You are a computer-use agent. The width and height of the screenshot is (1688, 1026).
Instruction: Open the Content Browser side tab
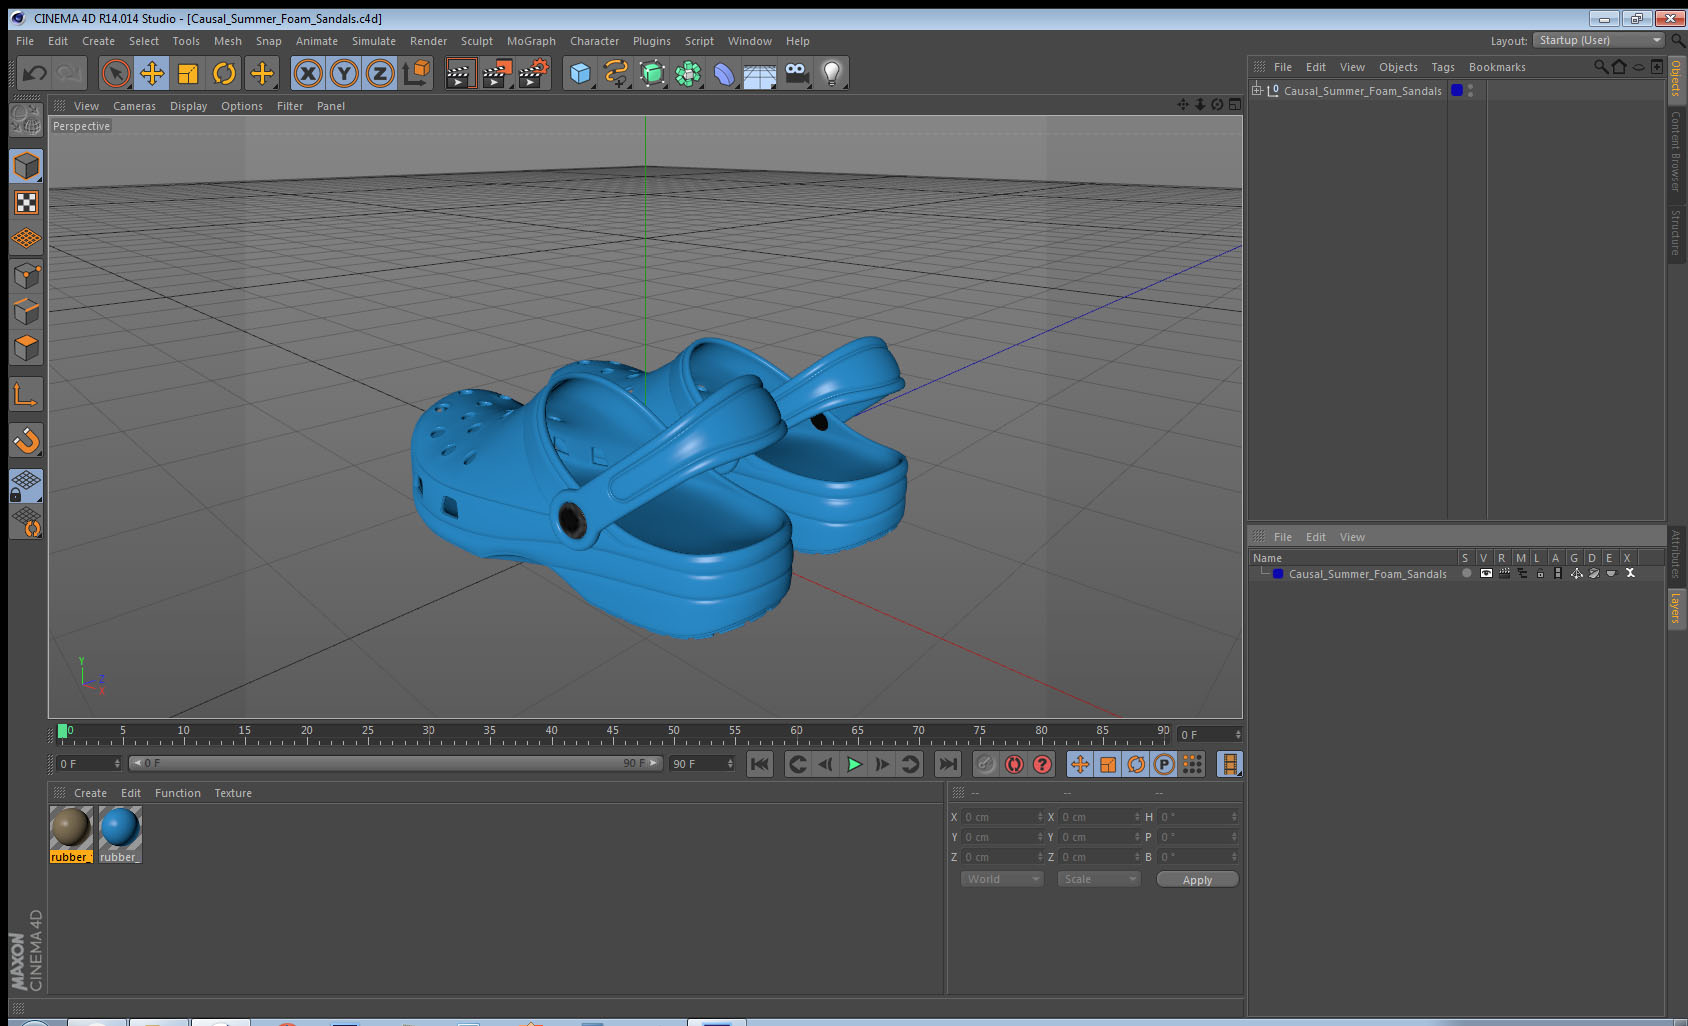point(1676,151)
